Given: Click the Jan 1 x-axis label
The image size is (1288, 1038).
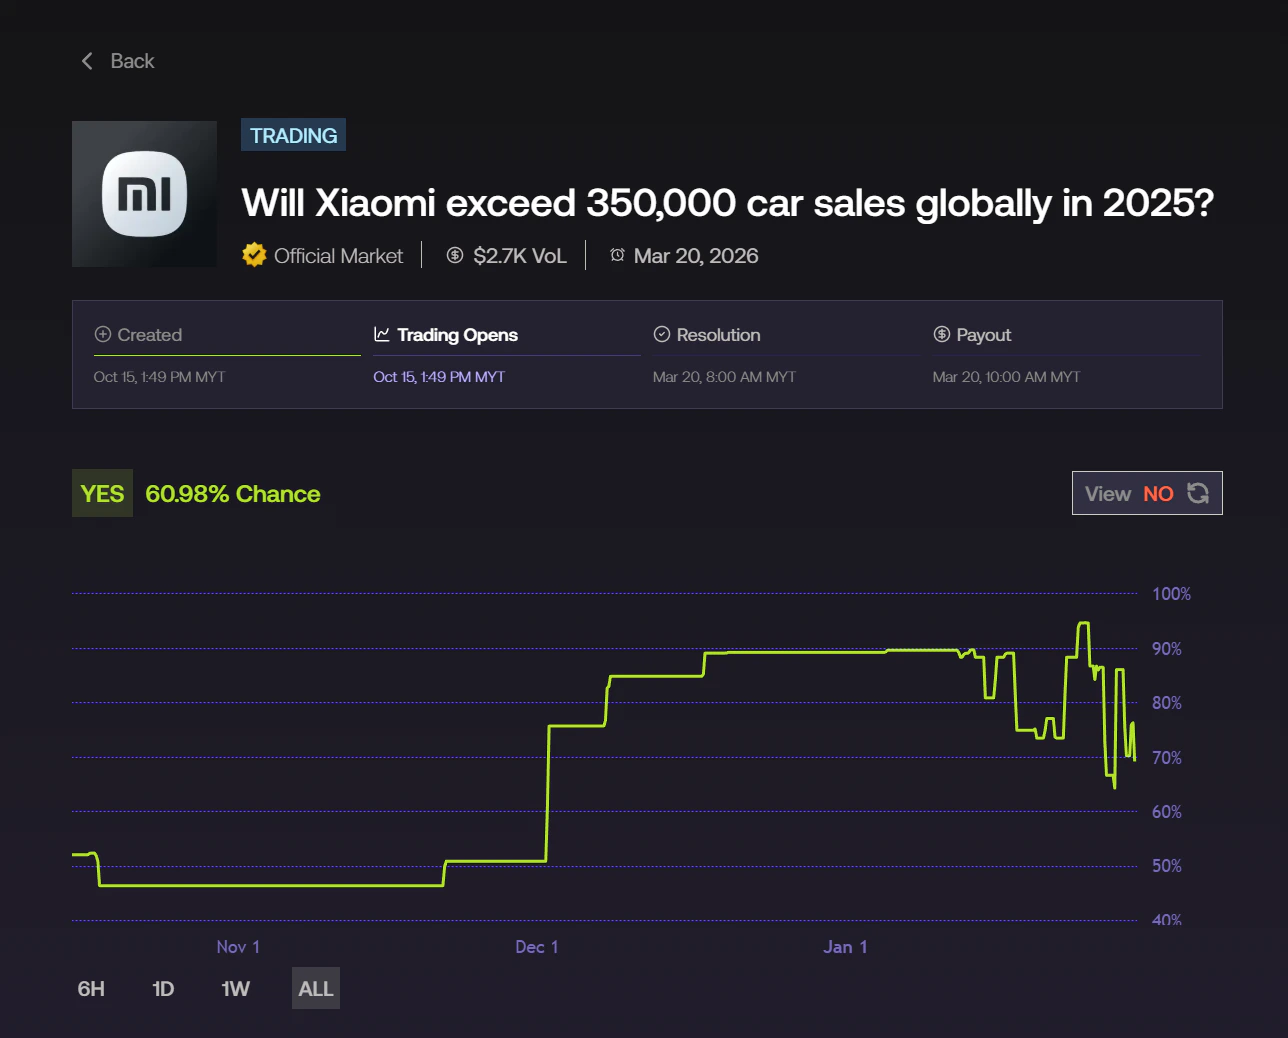Looking at the screenshot, I should 845,947.
